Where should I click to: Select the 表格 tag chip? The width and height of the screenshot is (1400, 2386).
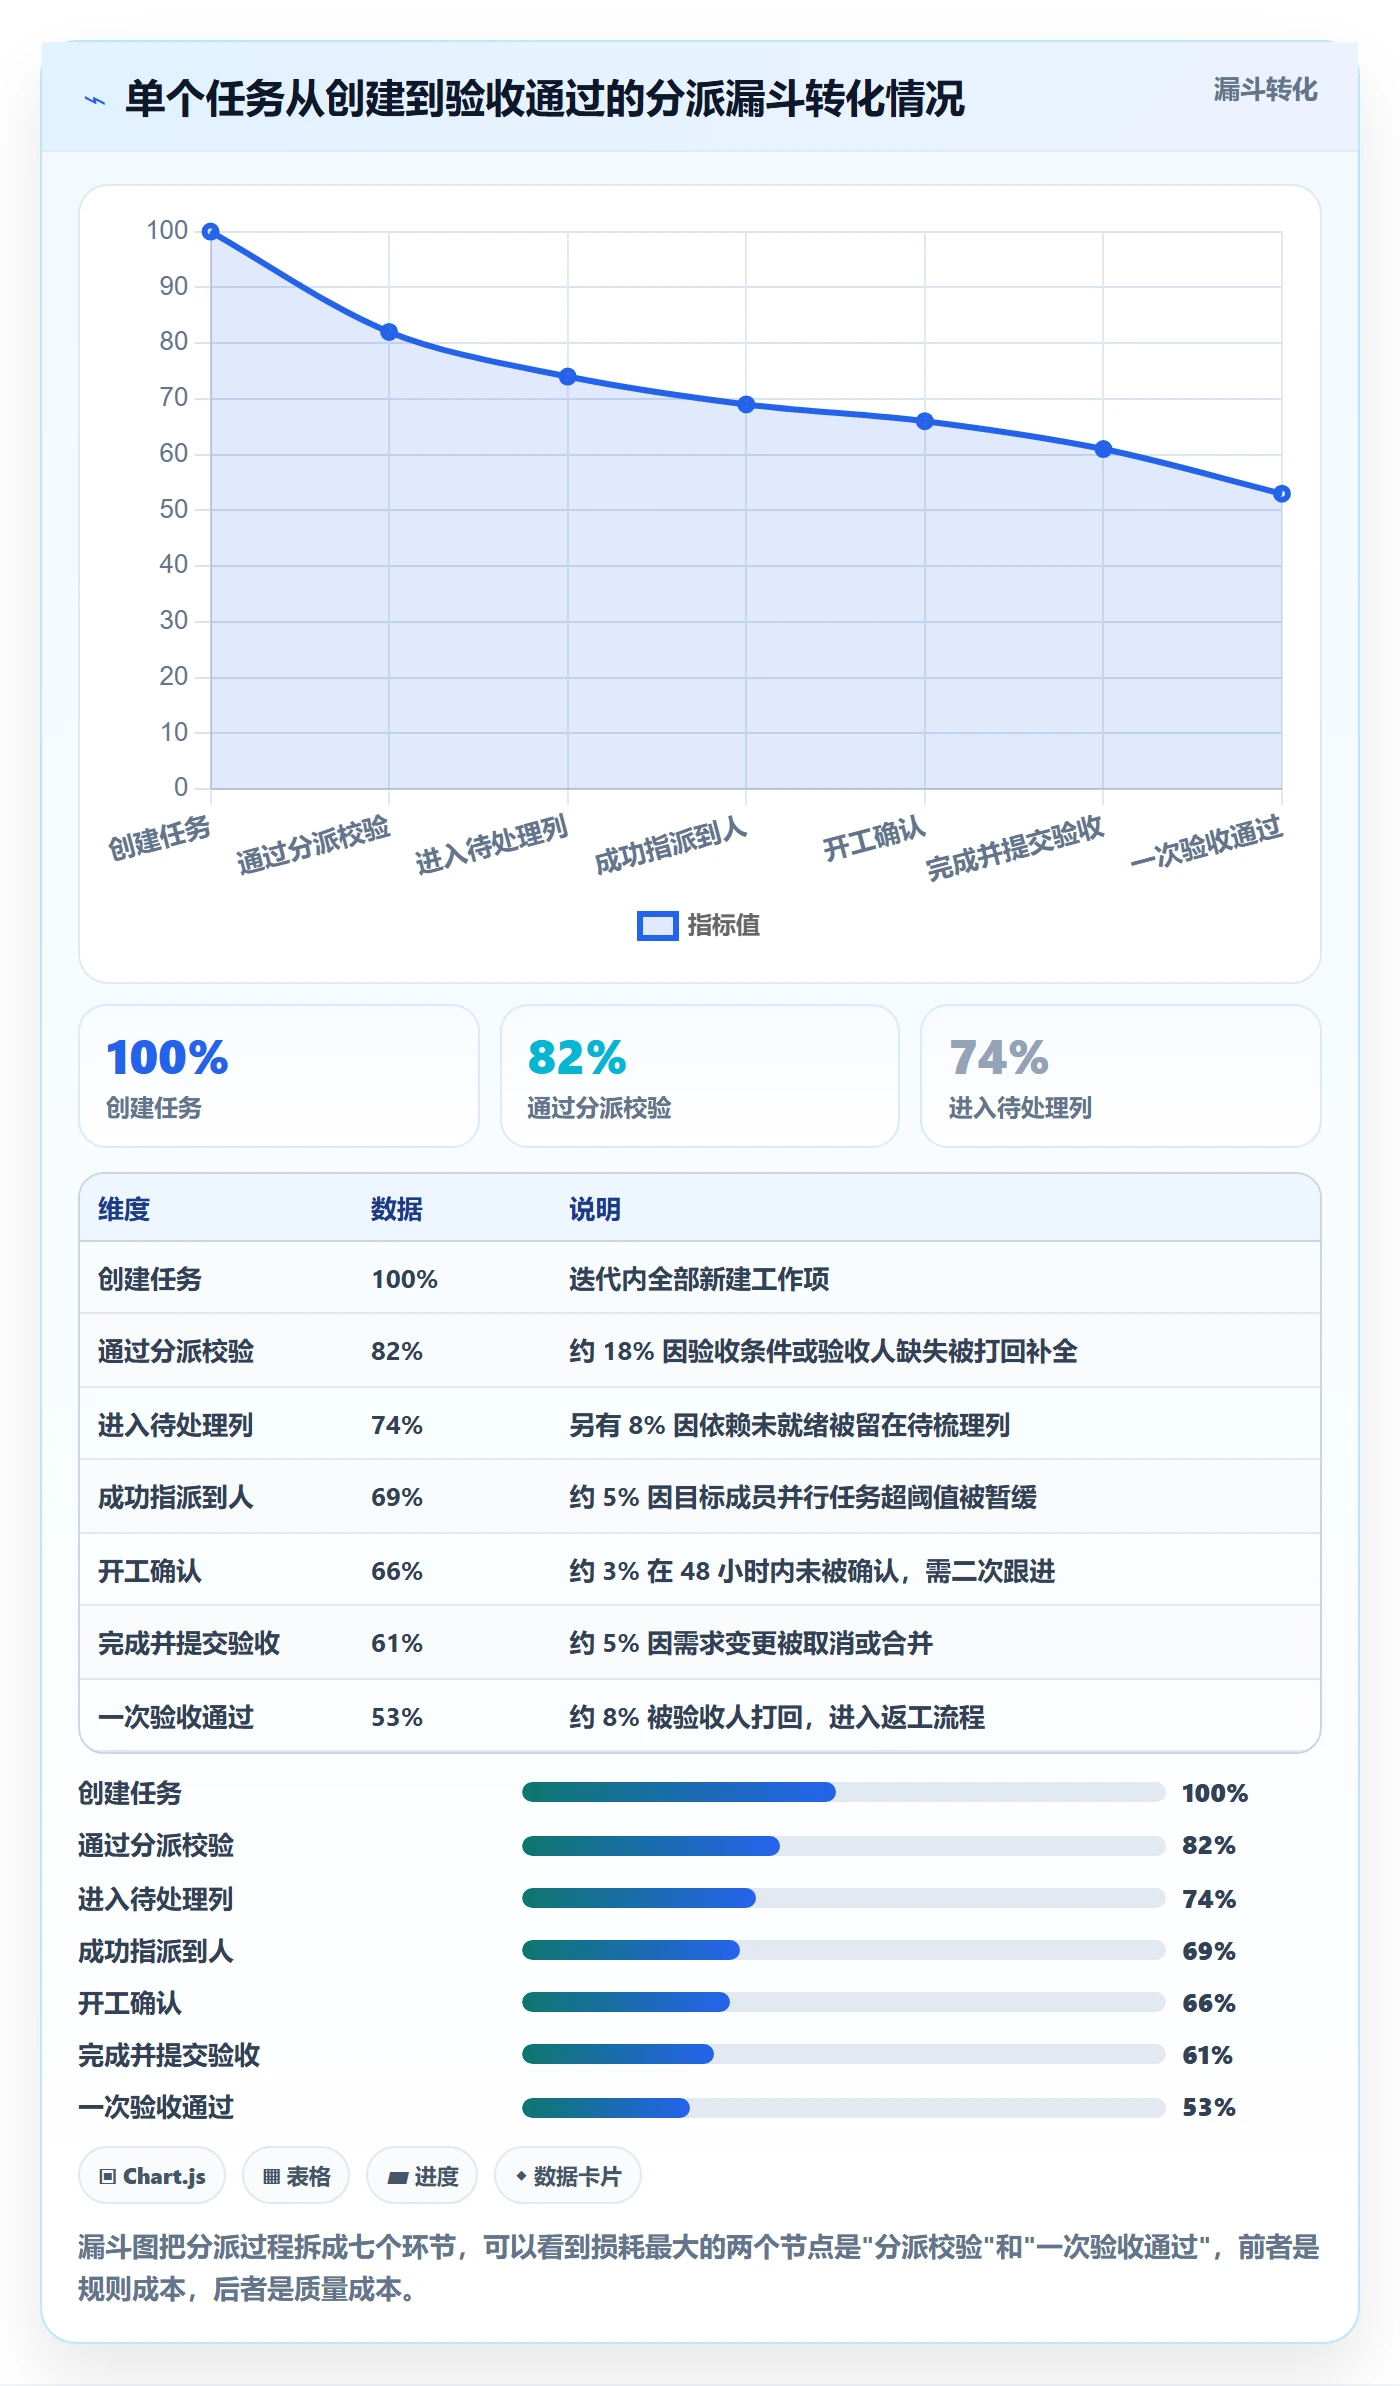tap(296, 2176)
